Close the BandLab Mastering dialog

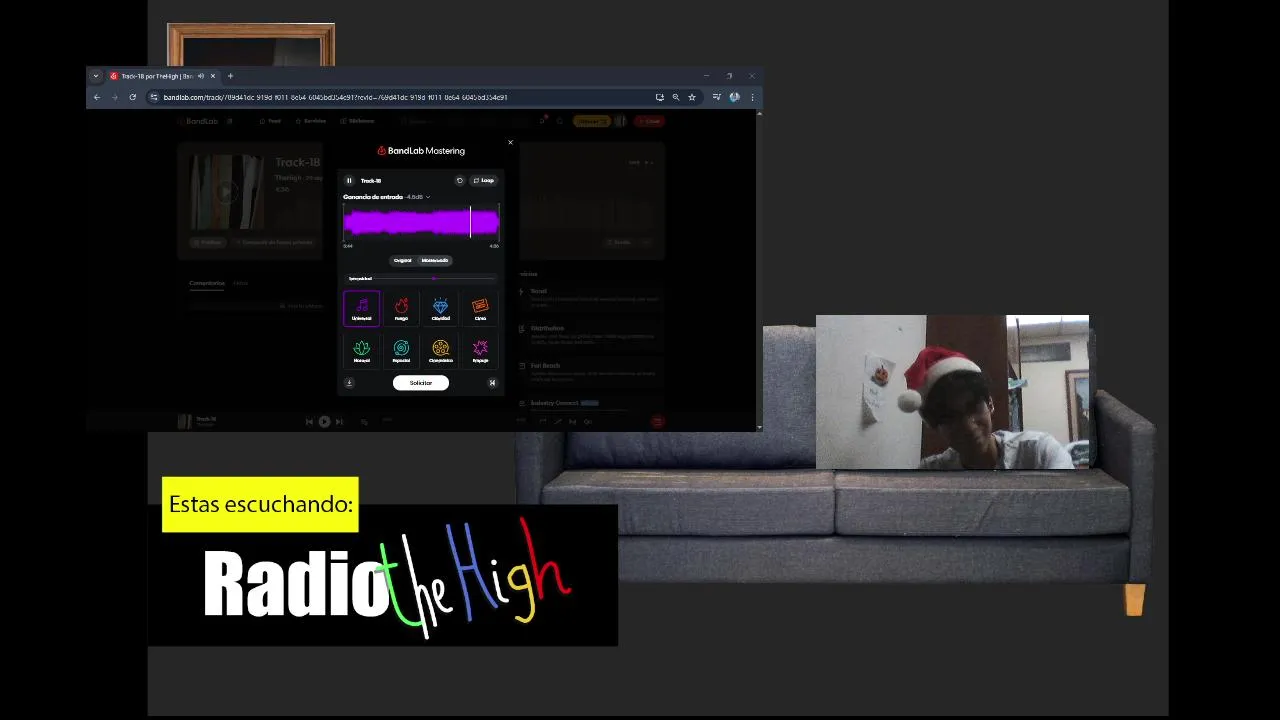pos(510,143)
